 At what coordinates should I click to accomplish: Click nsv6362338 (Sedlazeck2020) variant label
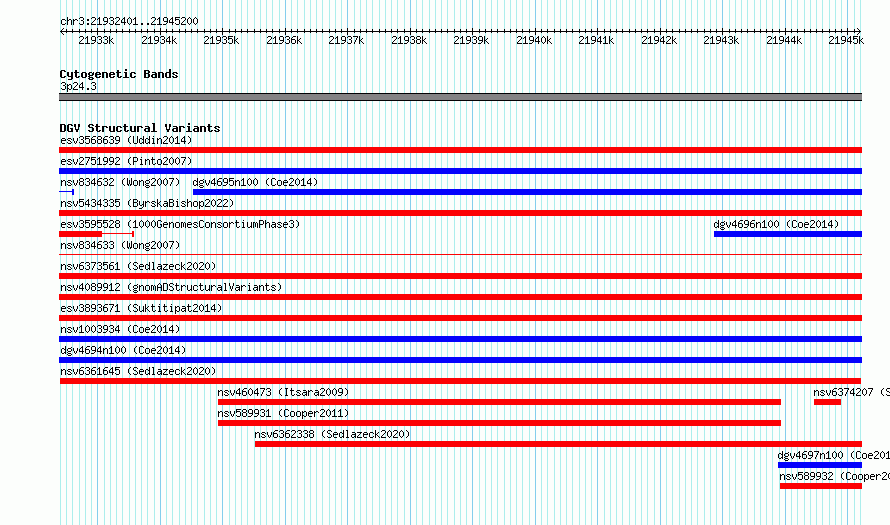[x=332, y=434]
